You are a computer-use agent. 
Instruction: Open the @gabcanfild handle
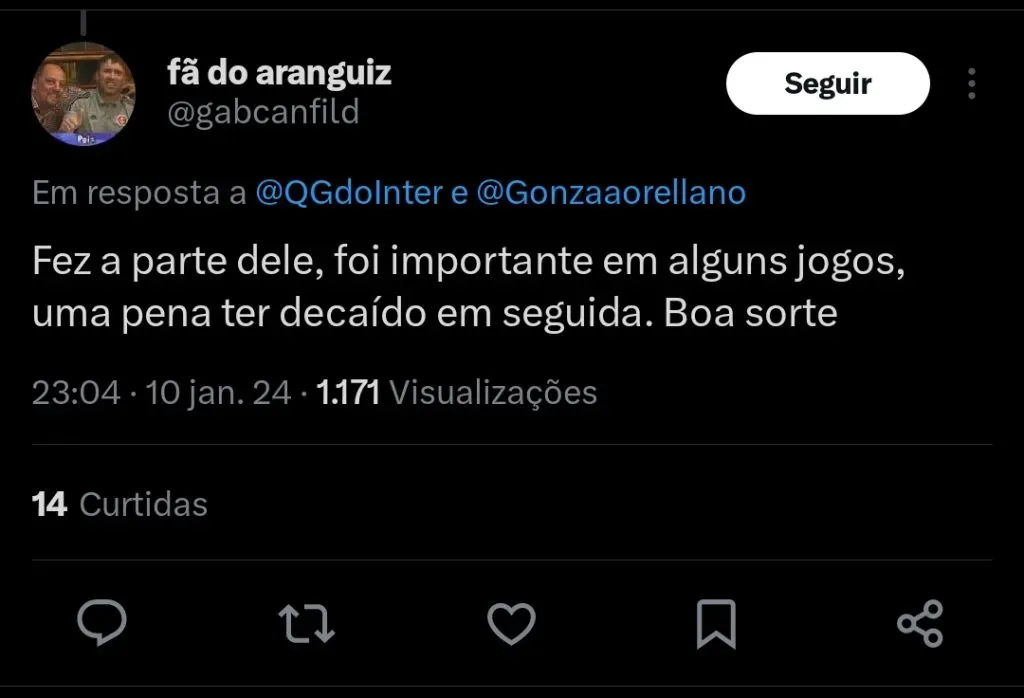pos(263,111)
